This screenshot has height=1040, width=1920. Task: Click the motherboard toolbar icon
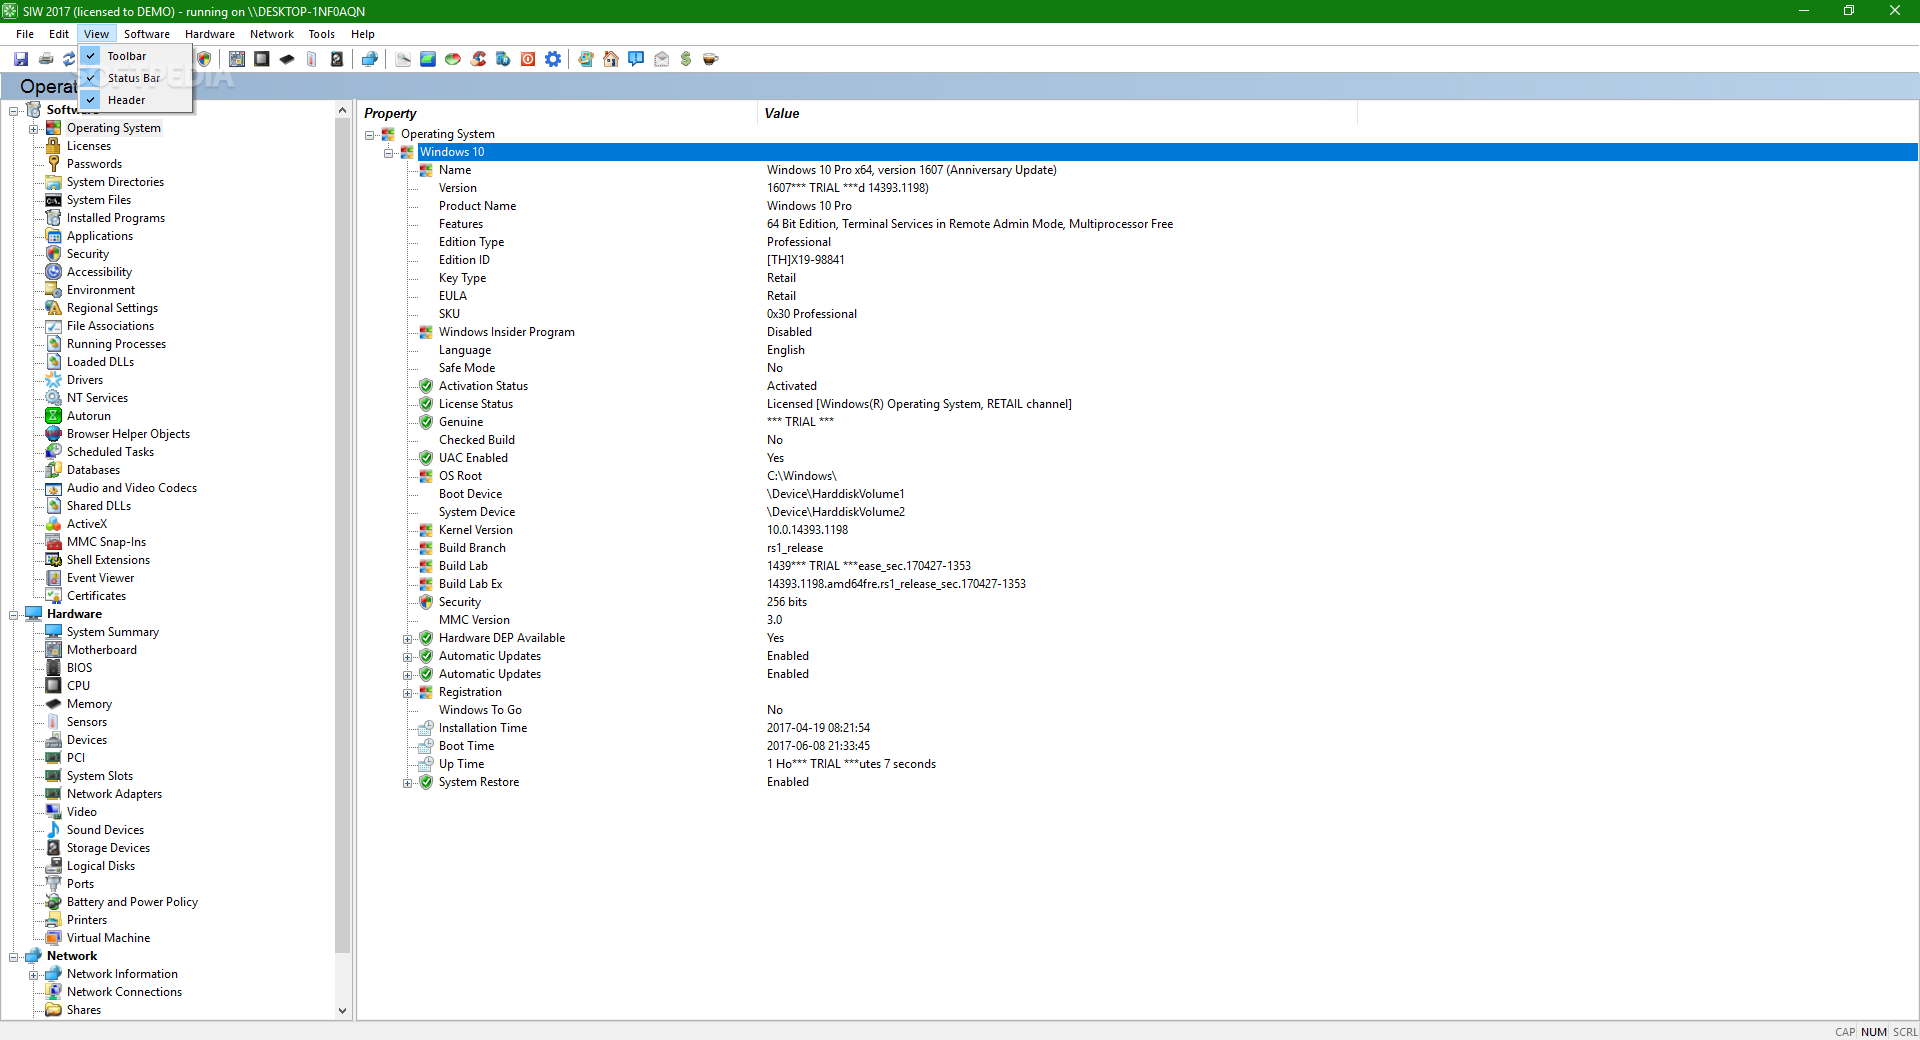(x=237, y=59)
